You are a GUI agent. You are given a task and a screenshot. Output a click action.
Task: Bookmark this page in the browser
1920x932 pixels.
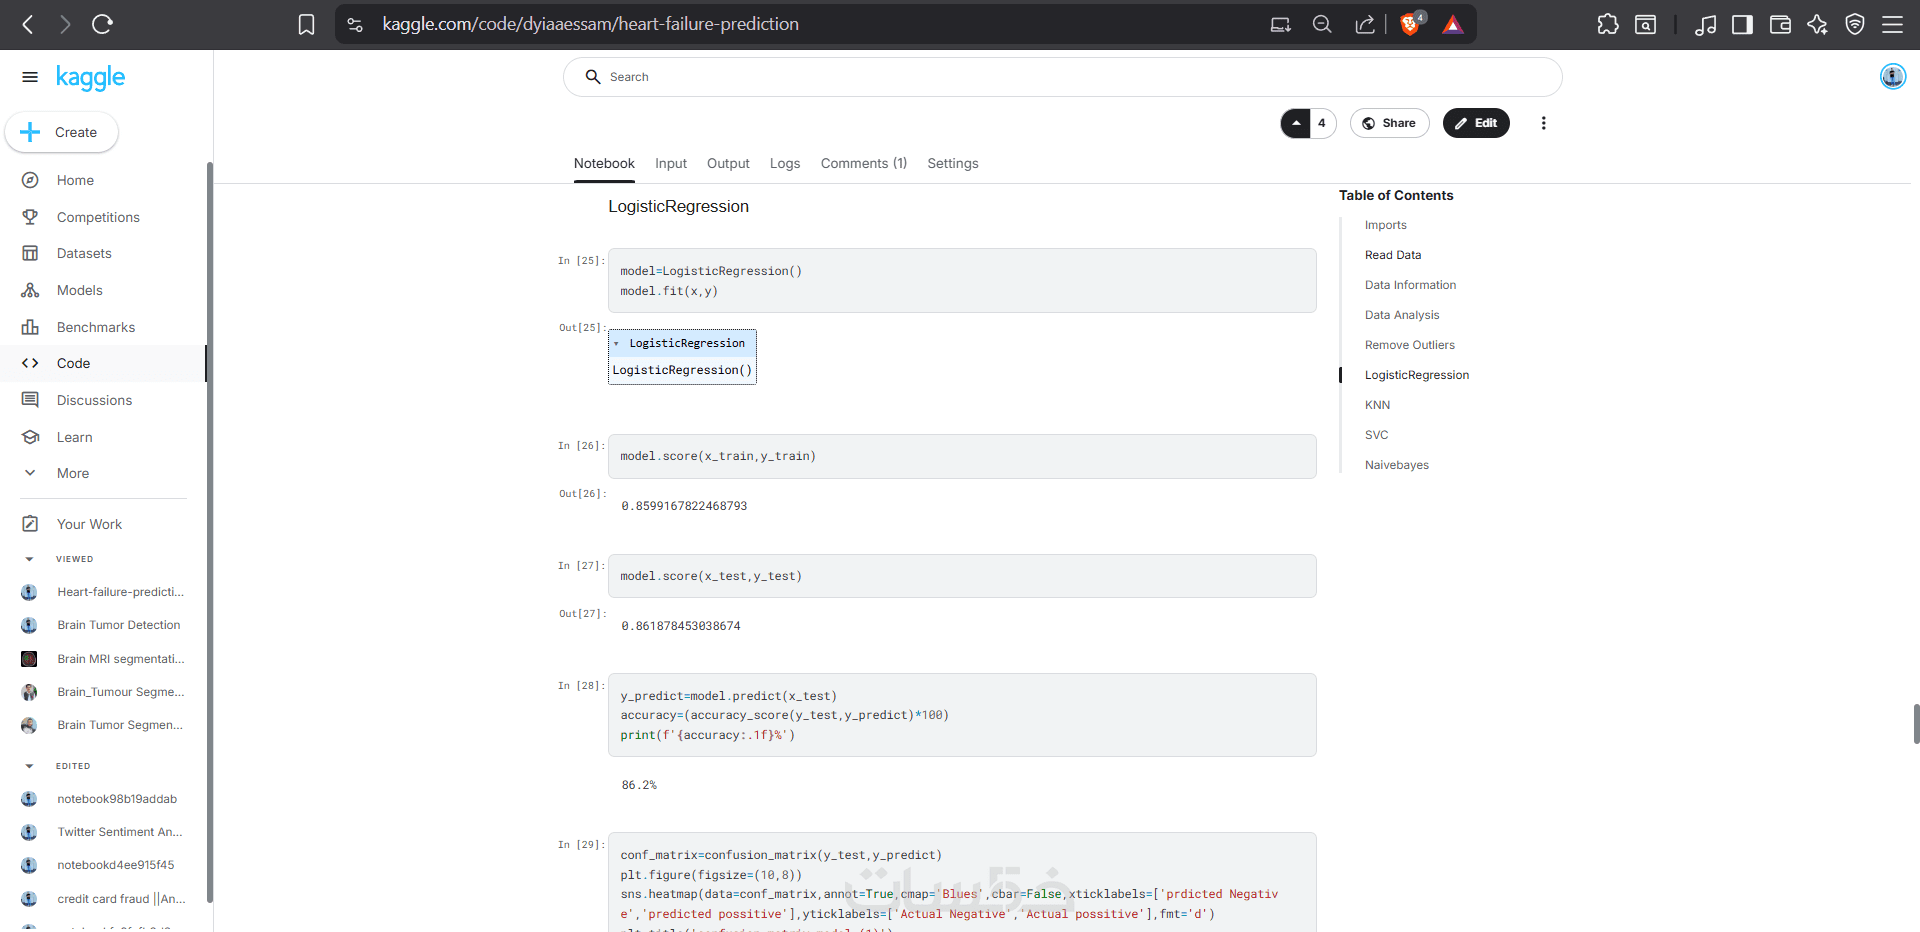(307, 24)
